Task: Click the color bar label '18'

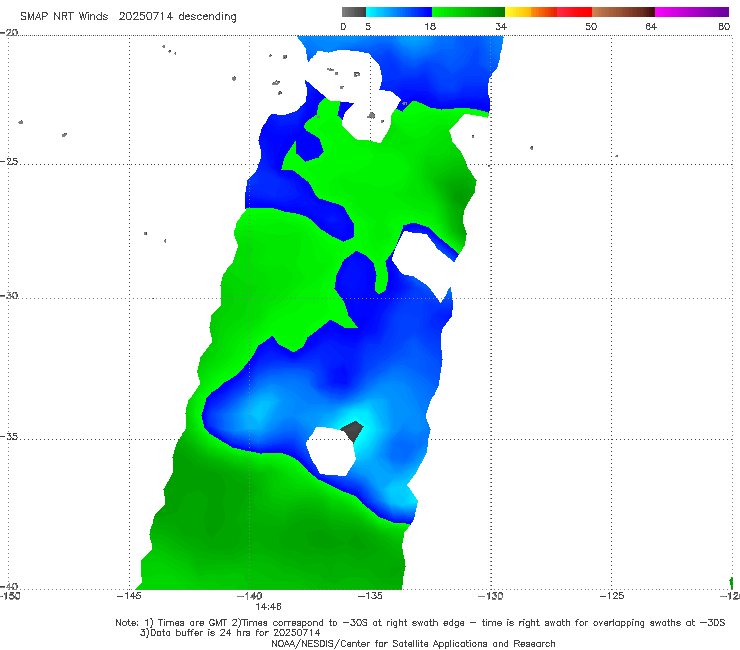Action: pyautogui.click(x=430, y=27)
